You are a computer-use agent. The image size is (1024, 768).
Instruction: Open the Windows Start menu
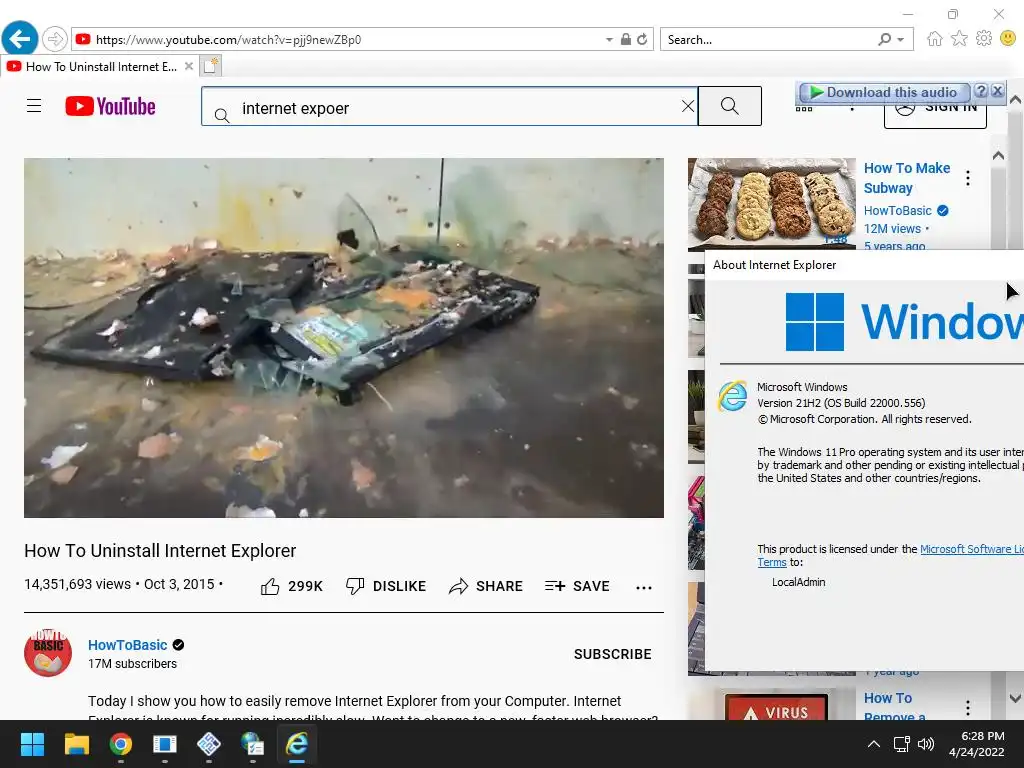[x=32, y=744]
